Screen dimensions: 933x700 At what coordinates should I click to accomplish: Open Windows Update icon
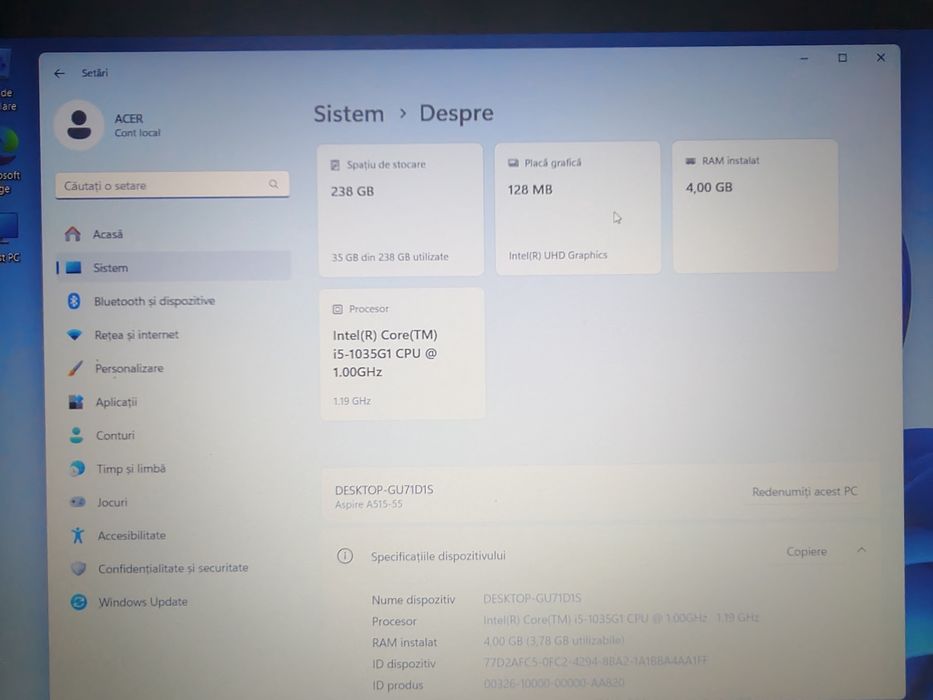(x=79, y=602)
